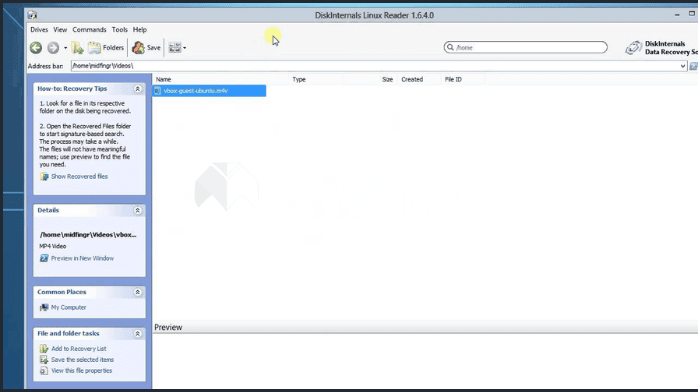Toggle the Folders toolbar button
Viewport: 698px width, 392px height.
[106, 48]
